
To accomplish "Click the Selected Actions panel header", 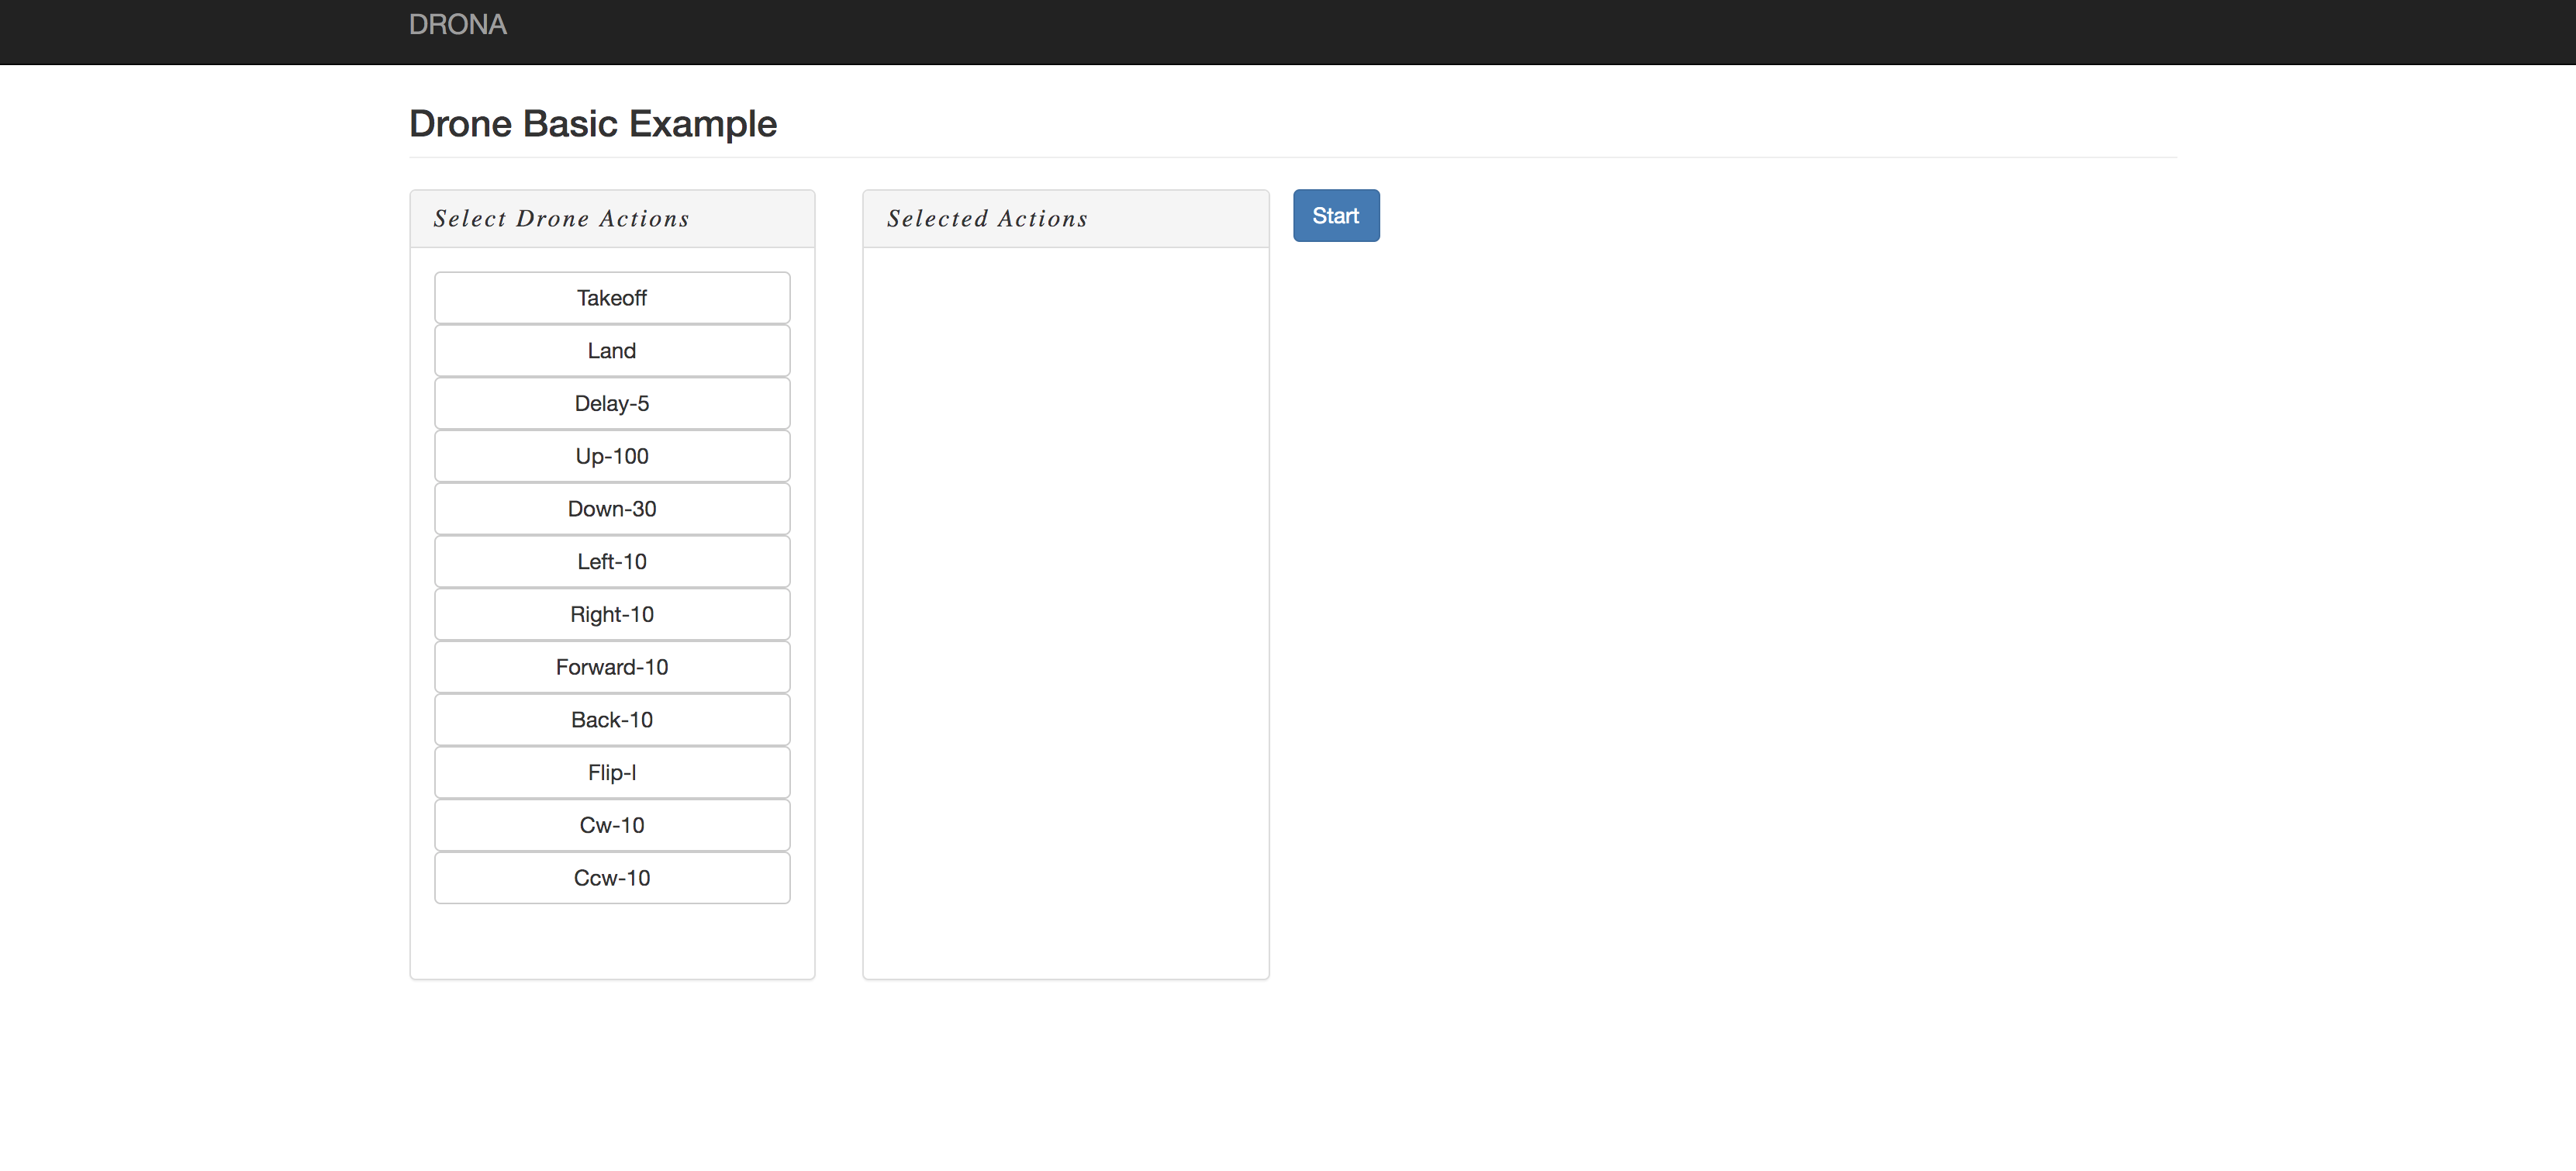I will point(987,218).
